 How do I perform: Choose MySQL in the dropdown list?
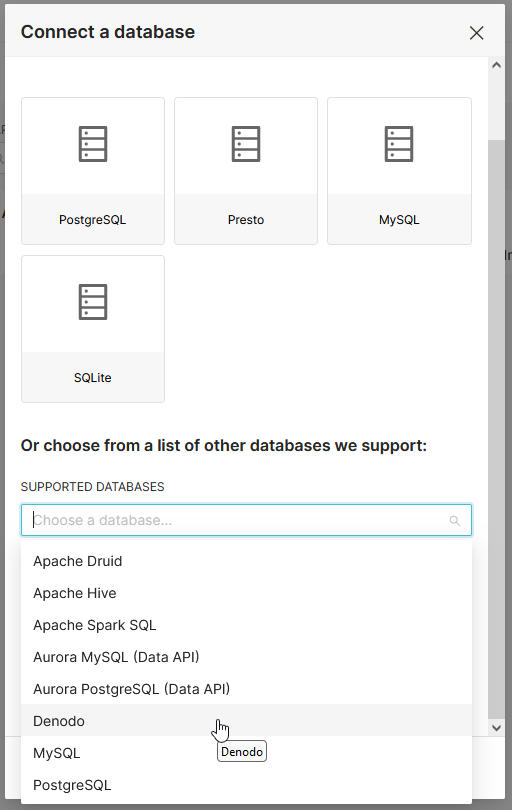pyautogui.click(x=246, y=753)
